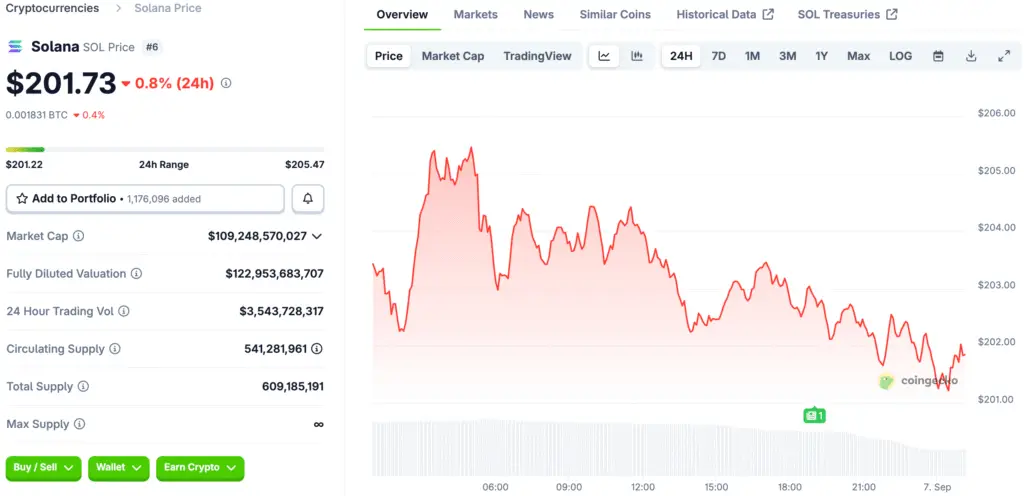This screenshot has width=1024, height=496.
Task: Open the News tab
Action: pyautogui.click(x=539, y=14)
